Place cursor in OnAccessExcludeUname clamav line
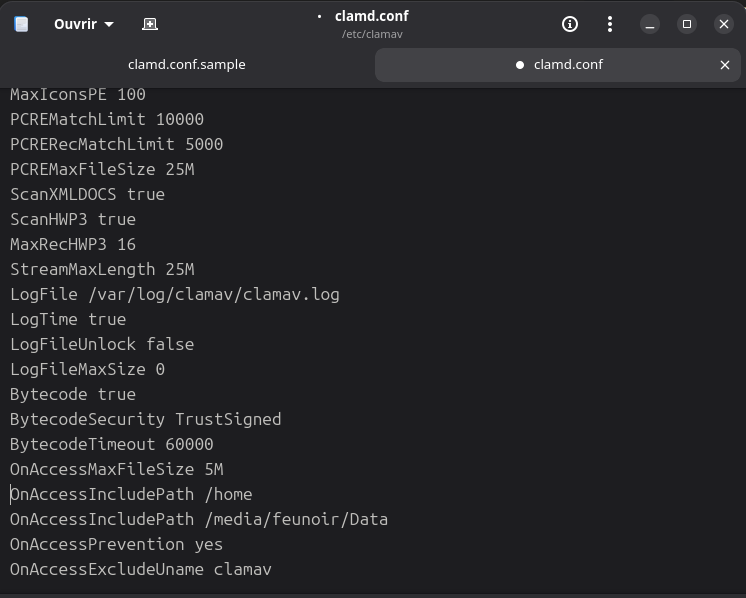This screenshot has height=598, width=746. [x=140, y=570]
